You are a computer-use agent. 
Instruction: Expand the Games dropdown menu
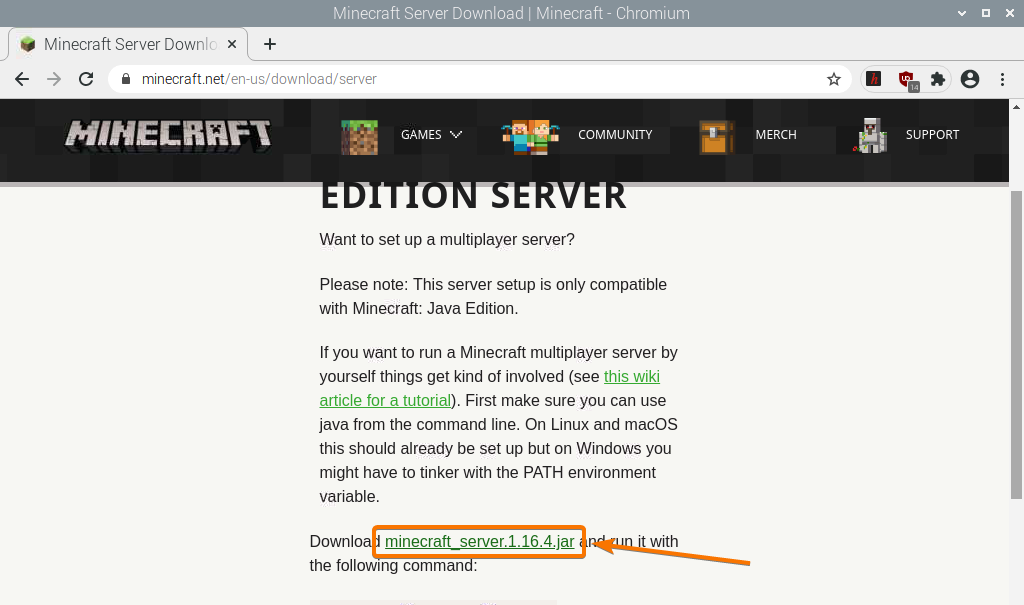431,135
